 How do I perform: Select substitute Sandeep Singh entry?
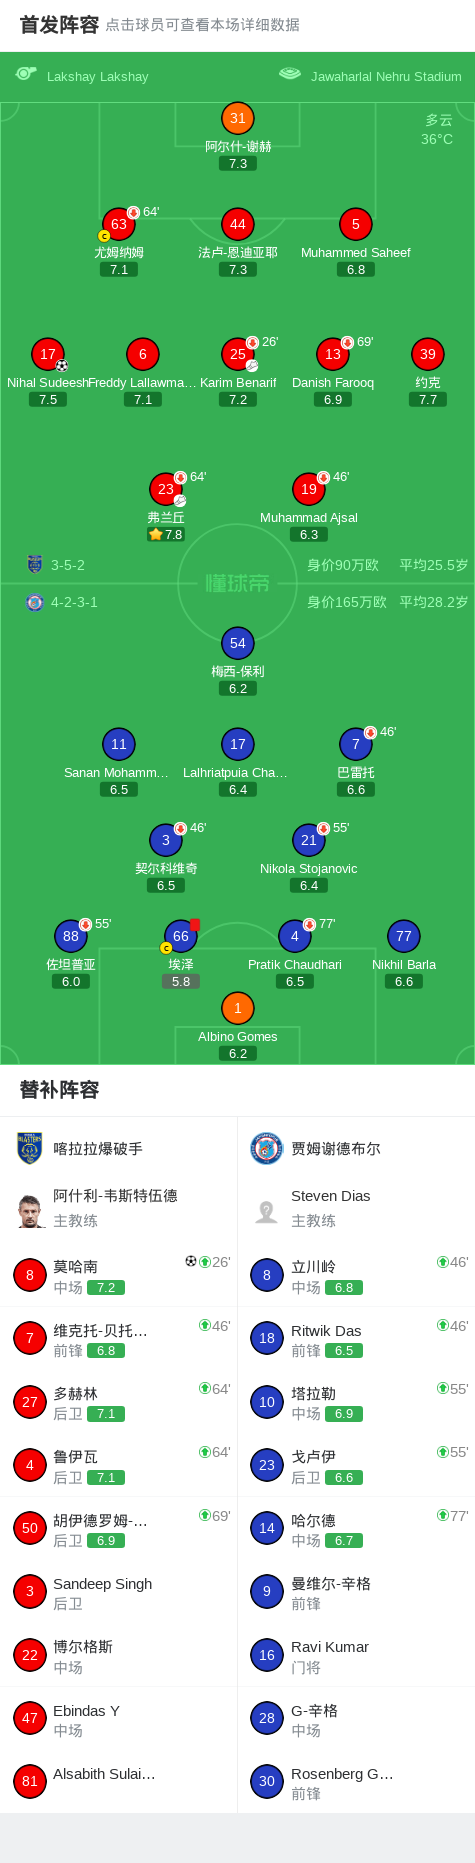(x=118, y=1592)
